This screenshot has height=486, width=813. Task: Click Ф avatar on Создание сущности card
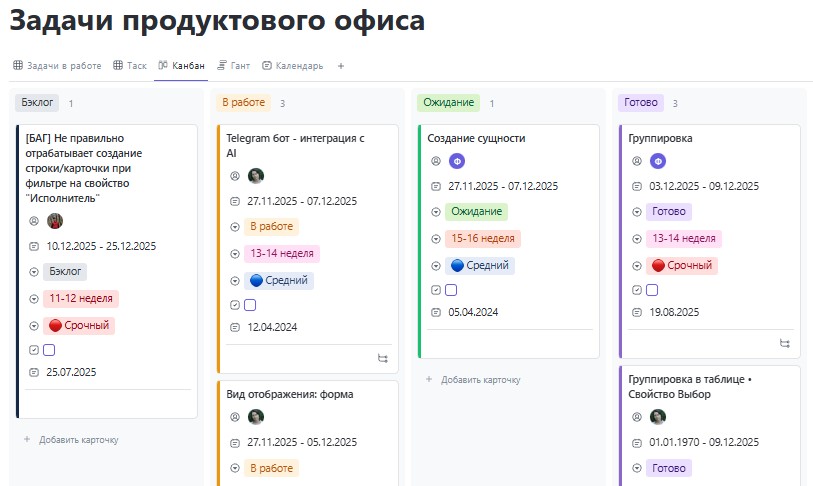tap(457, 161)
